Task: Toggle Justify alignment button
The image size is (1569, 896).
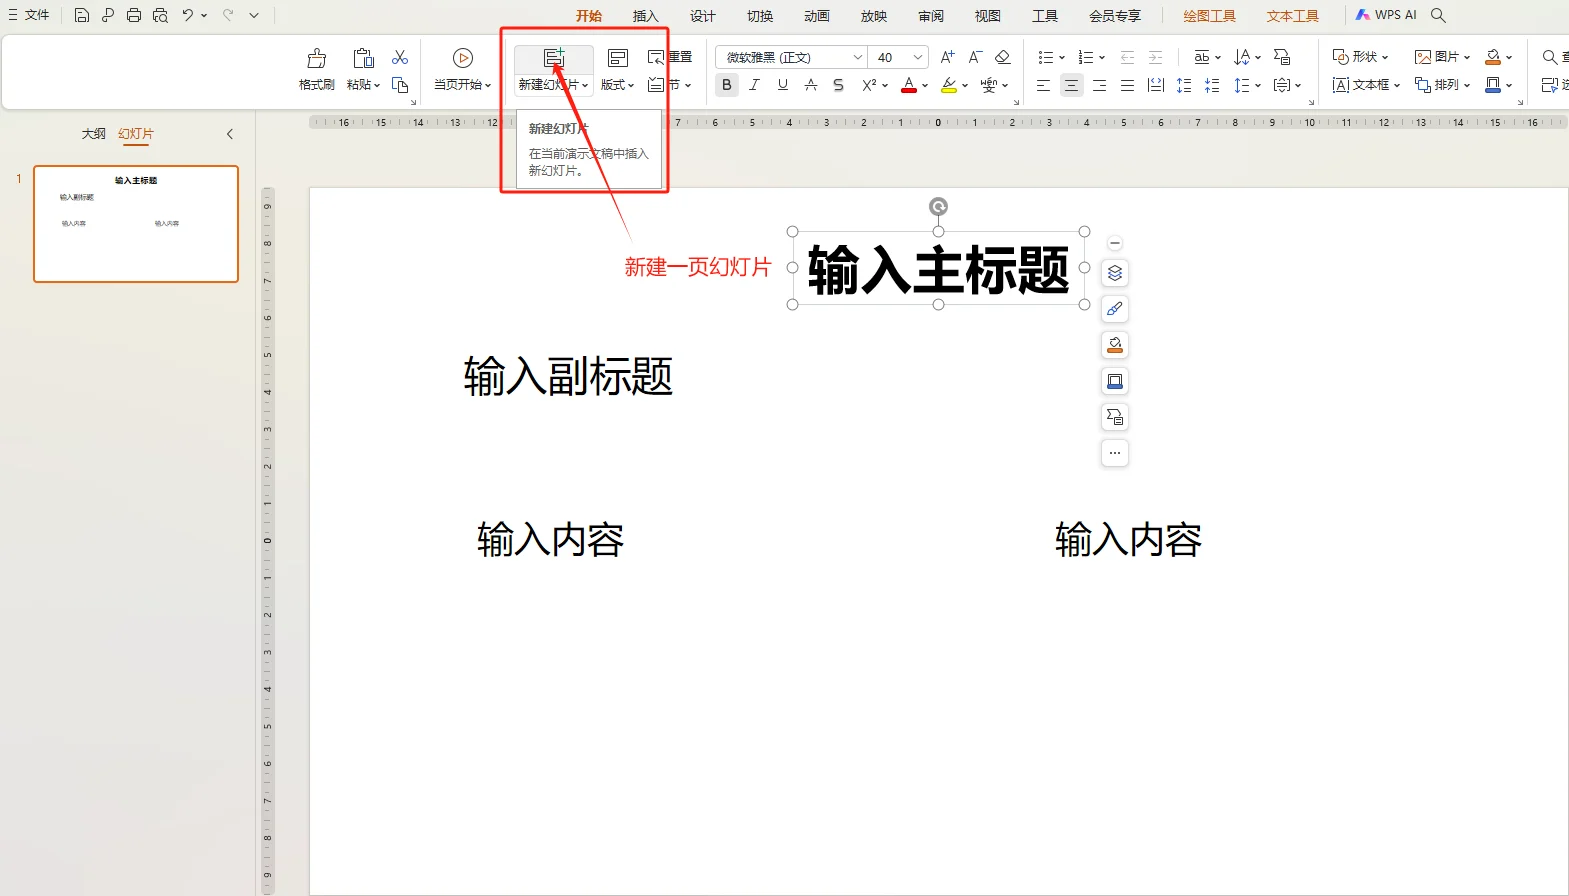Action: [1127, 85]
